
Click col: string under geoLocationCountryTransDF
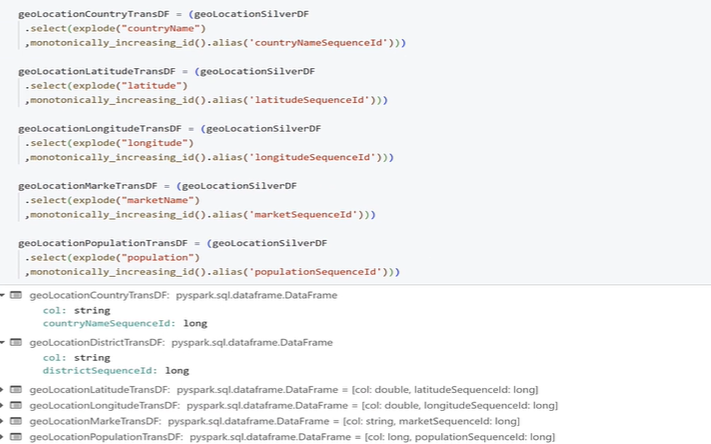tap(76, 311)
